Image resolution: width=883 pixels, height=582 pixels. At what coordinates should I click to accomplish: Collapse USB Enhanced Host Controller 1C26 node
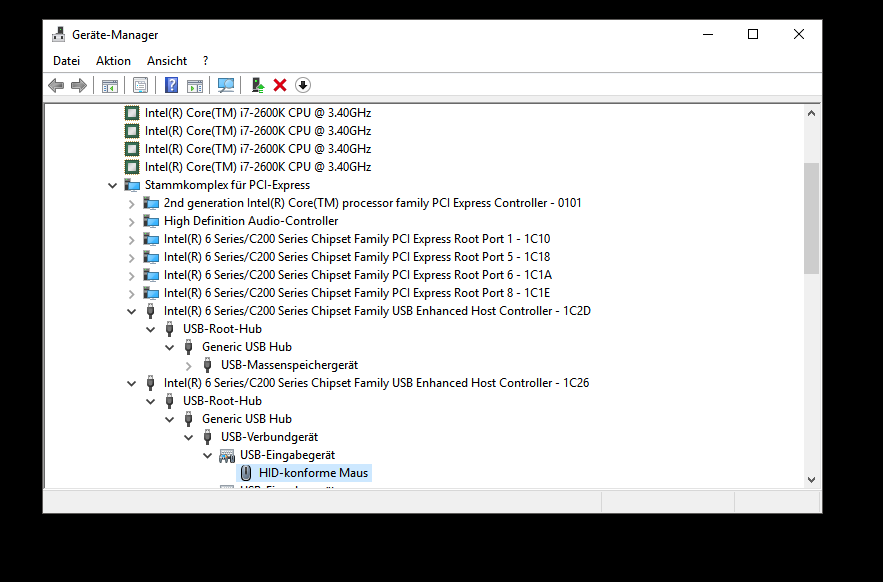point(131,384)
